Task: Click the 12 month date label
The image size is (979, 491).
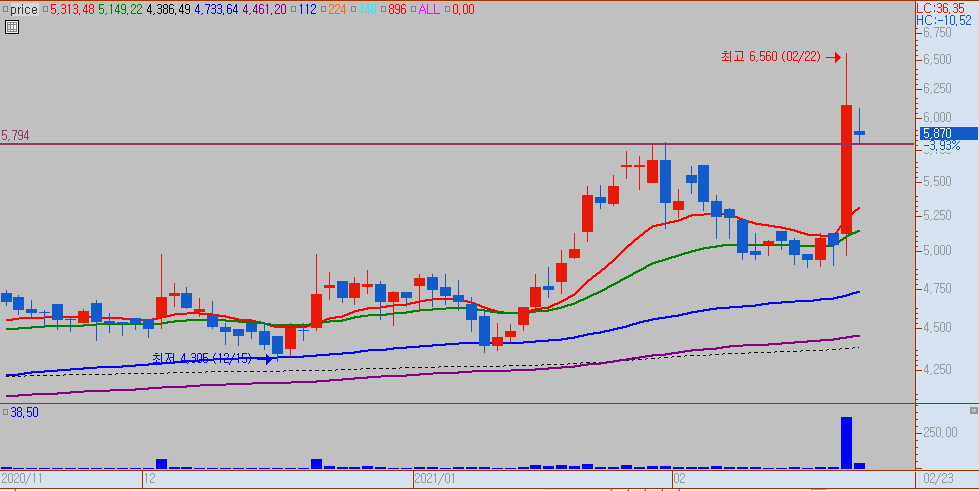Action: coord(149,479)
